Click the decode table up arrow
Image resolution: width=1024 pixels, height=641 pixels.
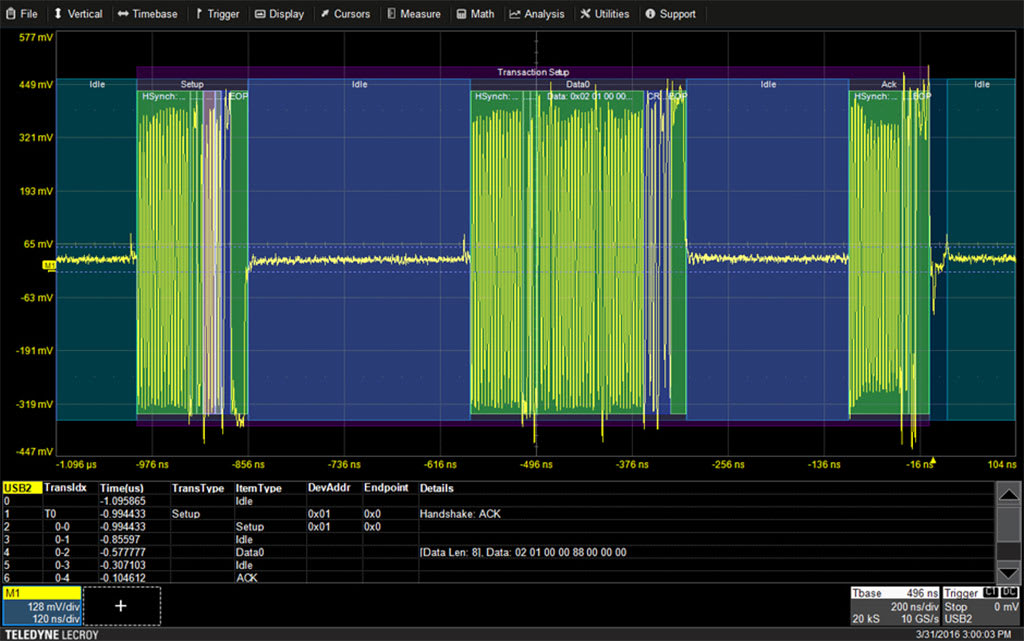pyautogui.click(x=1008, y=495)
